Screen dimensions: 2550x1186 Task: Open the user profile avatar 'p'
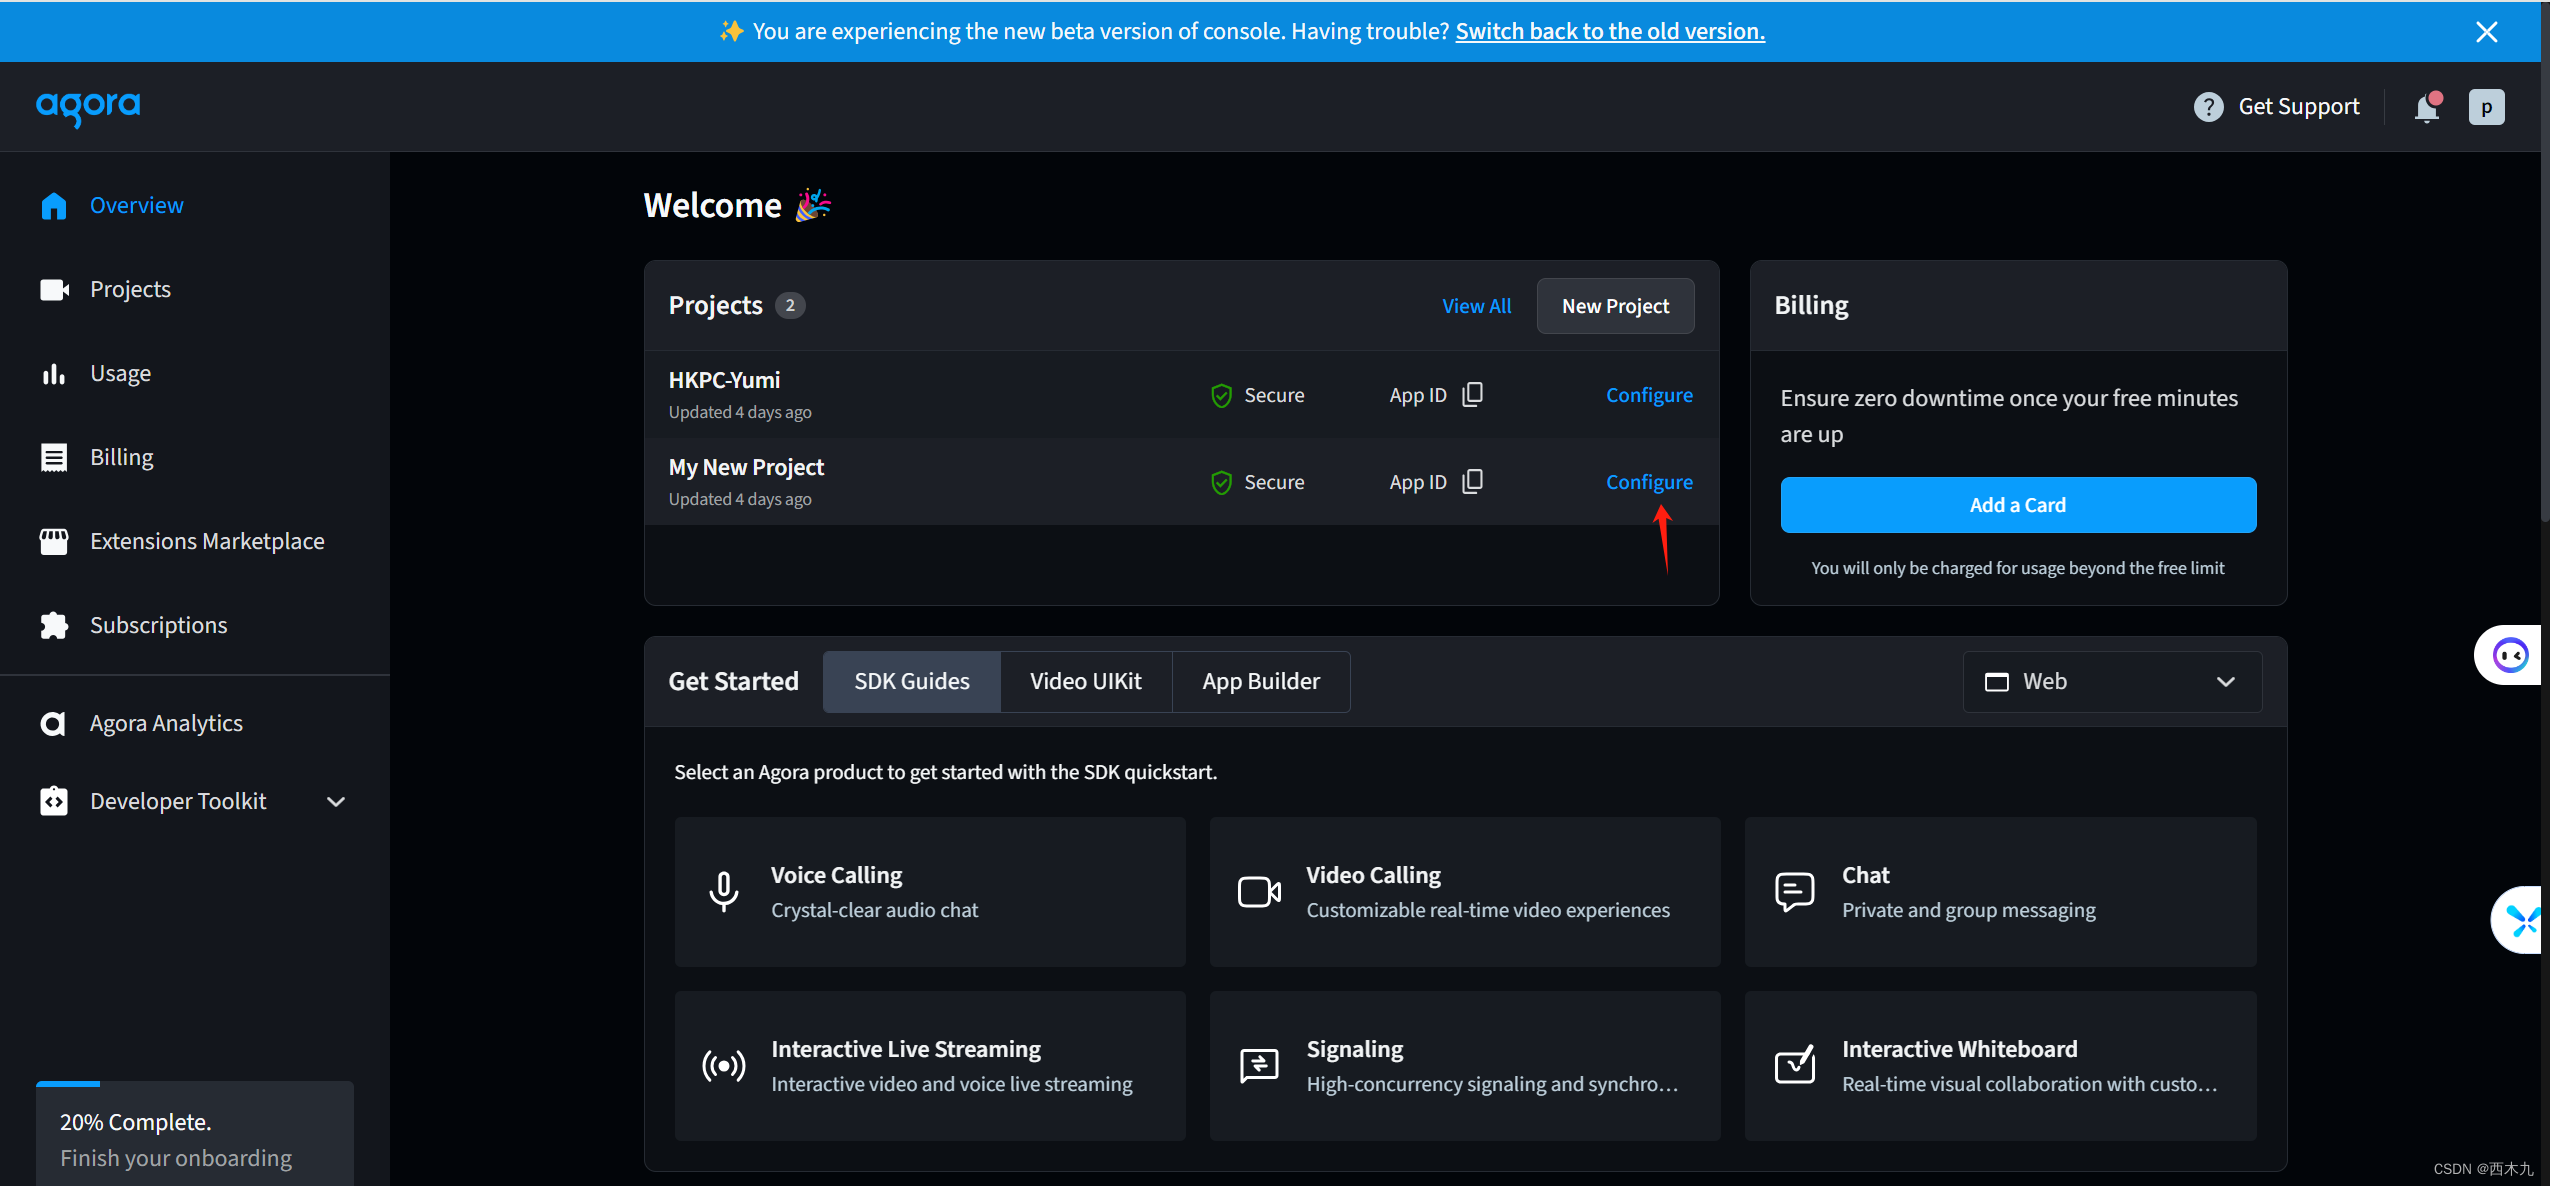(2486, 107)
